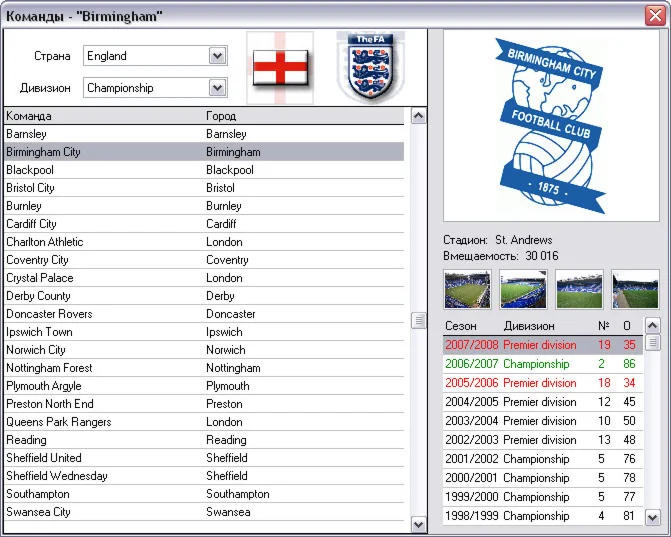
Task: Click the О points column header
Action: [x=627, y=326]
